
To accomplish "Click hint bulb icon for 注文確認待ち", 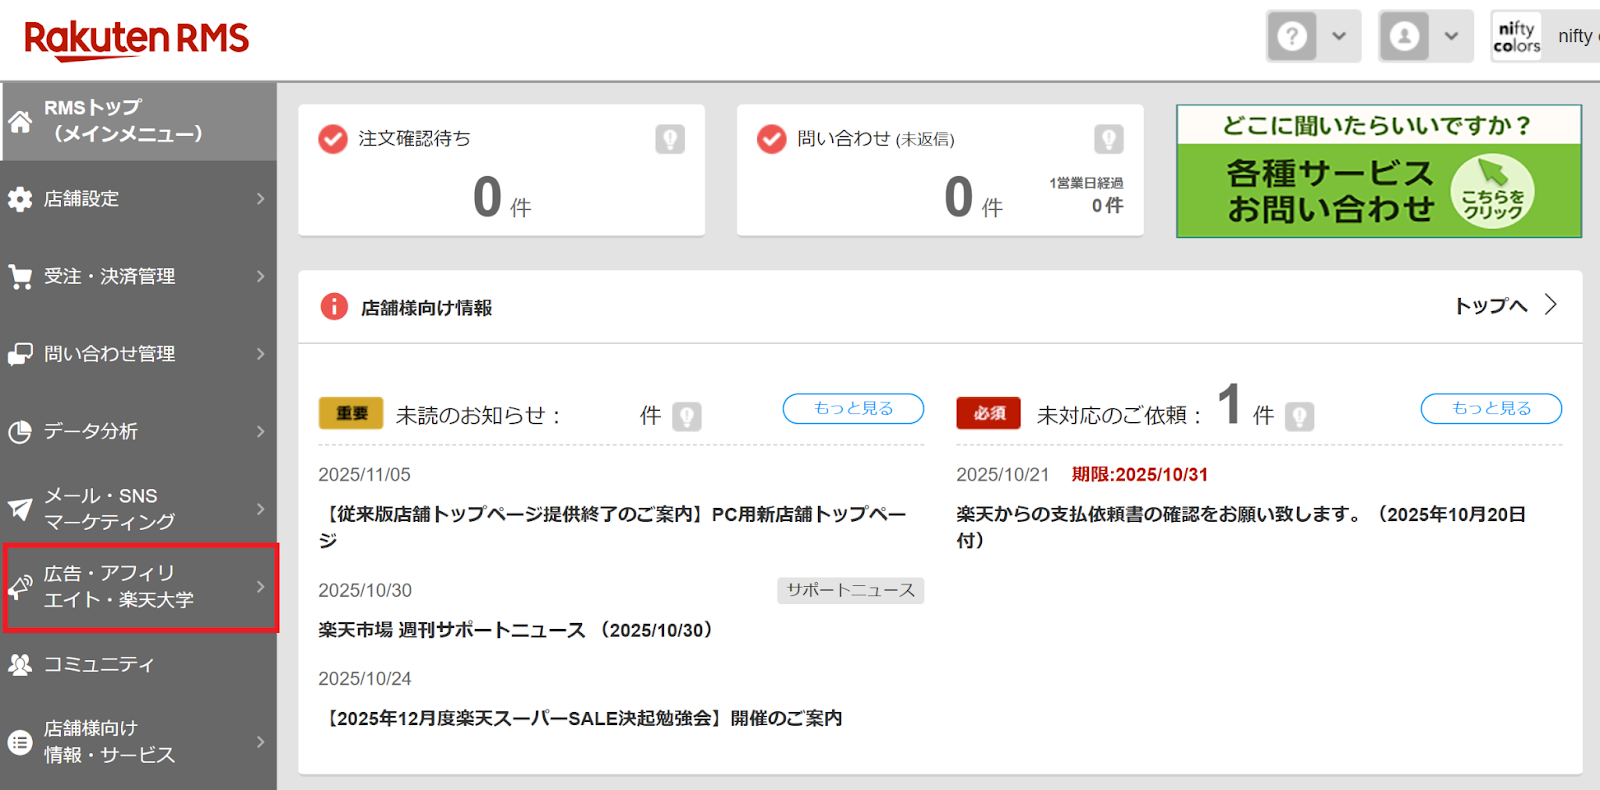I will 670,139.
